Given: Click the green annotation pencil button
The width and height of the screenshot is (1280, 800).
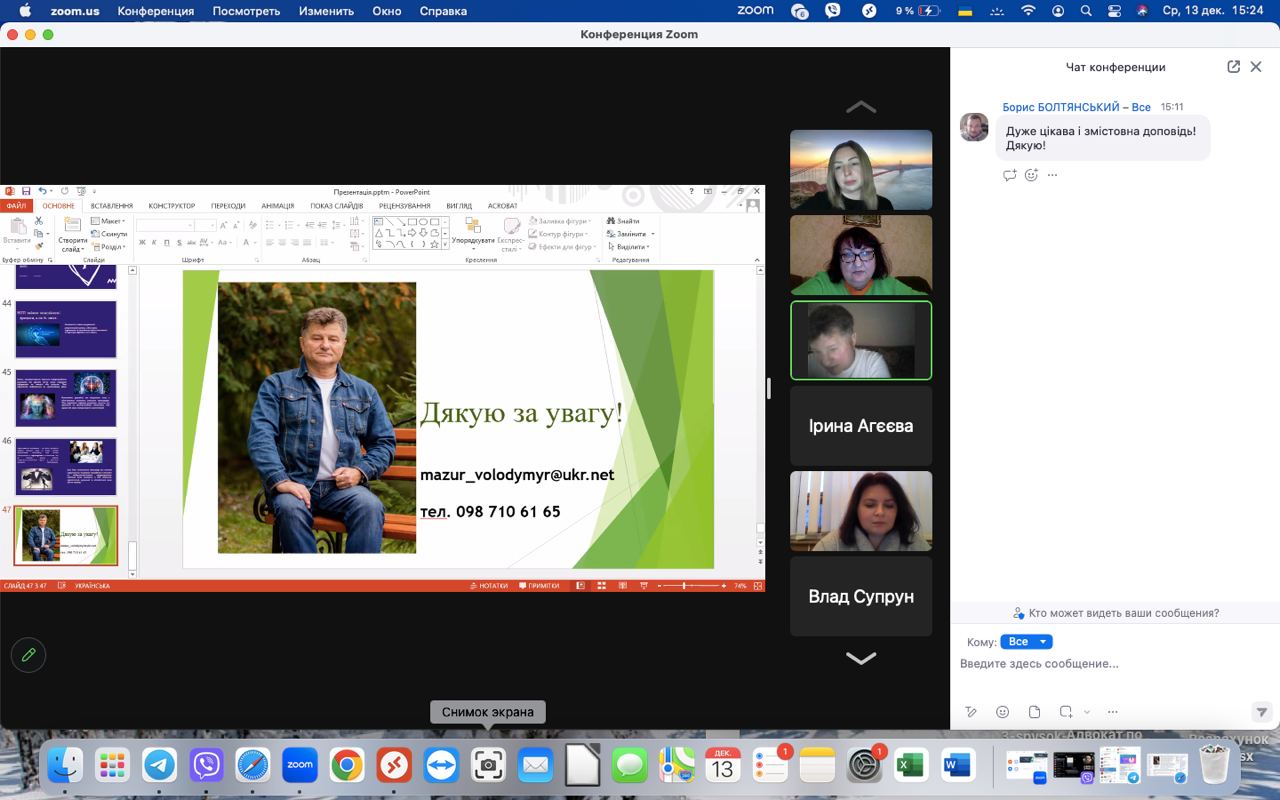Looking at the screenshot, I should pyautogui.click(x=28, y=655).
